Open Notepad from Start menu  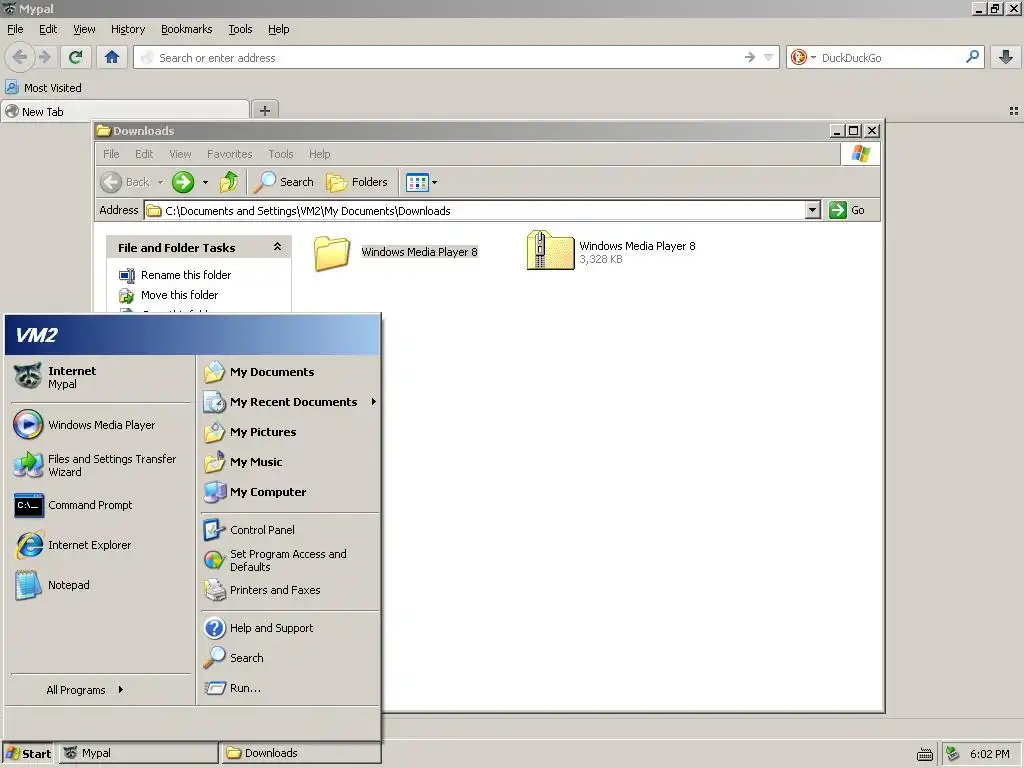pyautogui.click(x=101, y=584)
